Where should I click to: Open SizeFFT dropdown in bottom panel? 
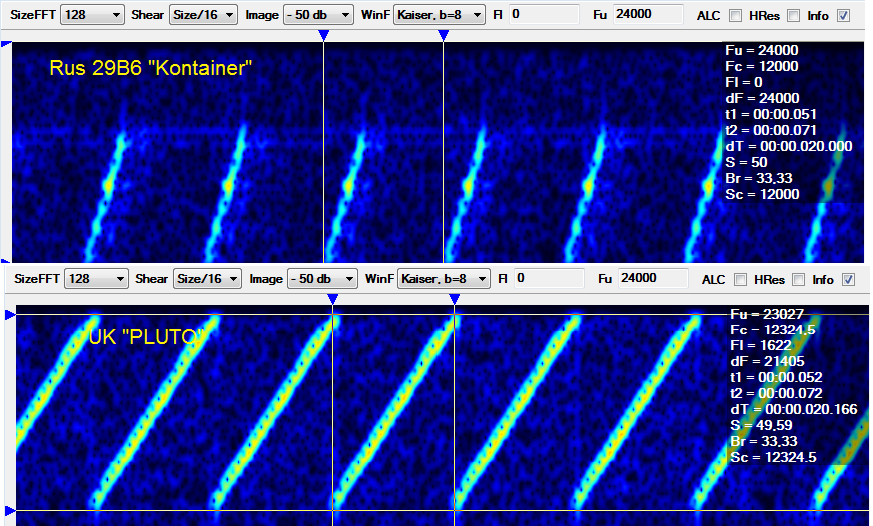(96, 279)
